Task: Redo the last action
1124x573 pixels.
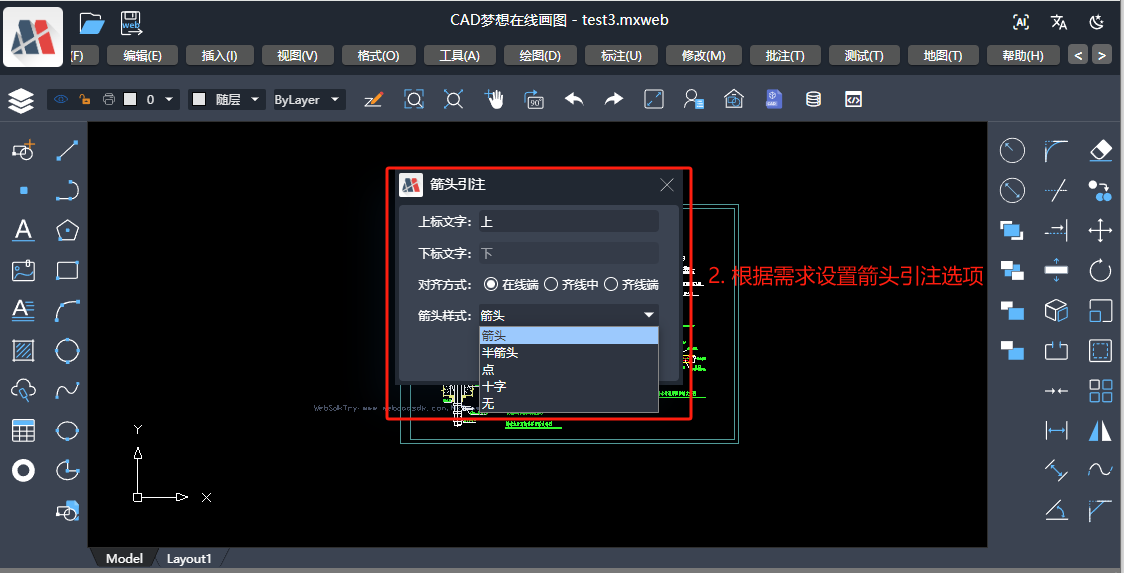Action: 614,99
